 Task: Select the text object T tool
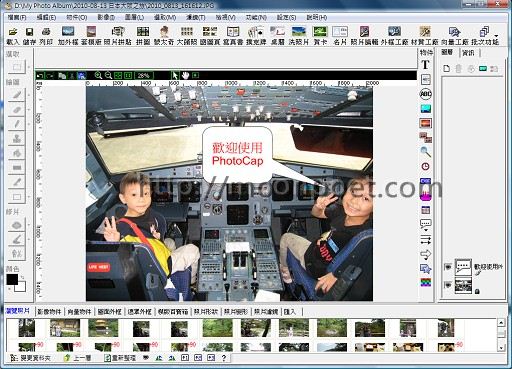tap(425, 65)
